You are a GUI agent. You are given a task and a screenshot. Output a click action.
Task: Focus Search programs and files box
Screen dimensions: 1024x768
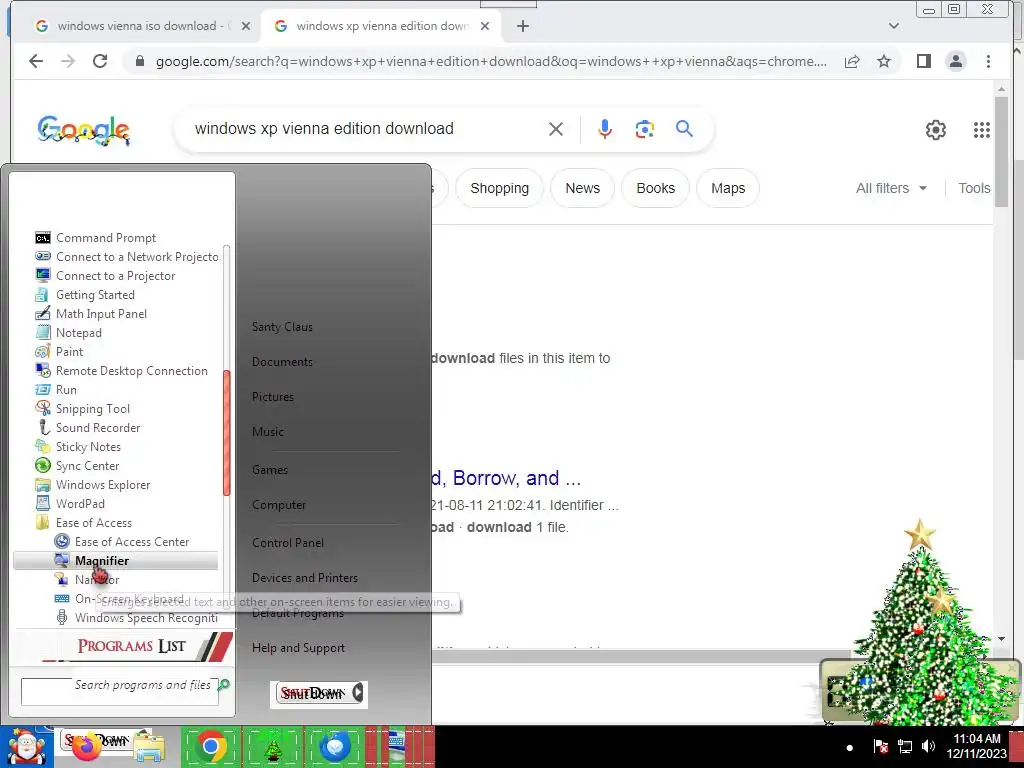pos(120,691)
